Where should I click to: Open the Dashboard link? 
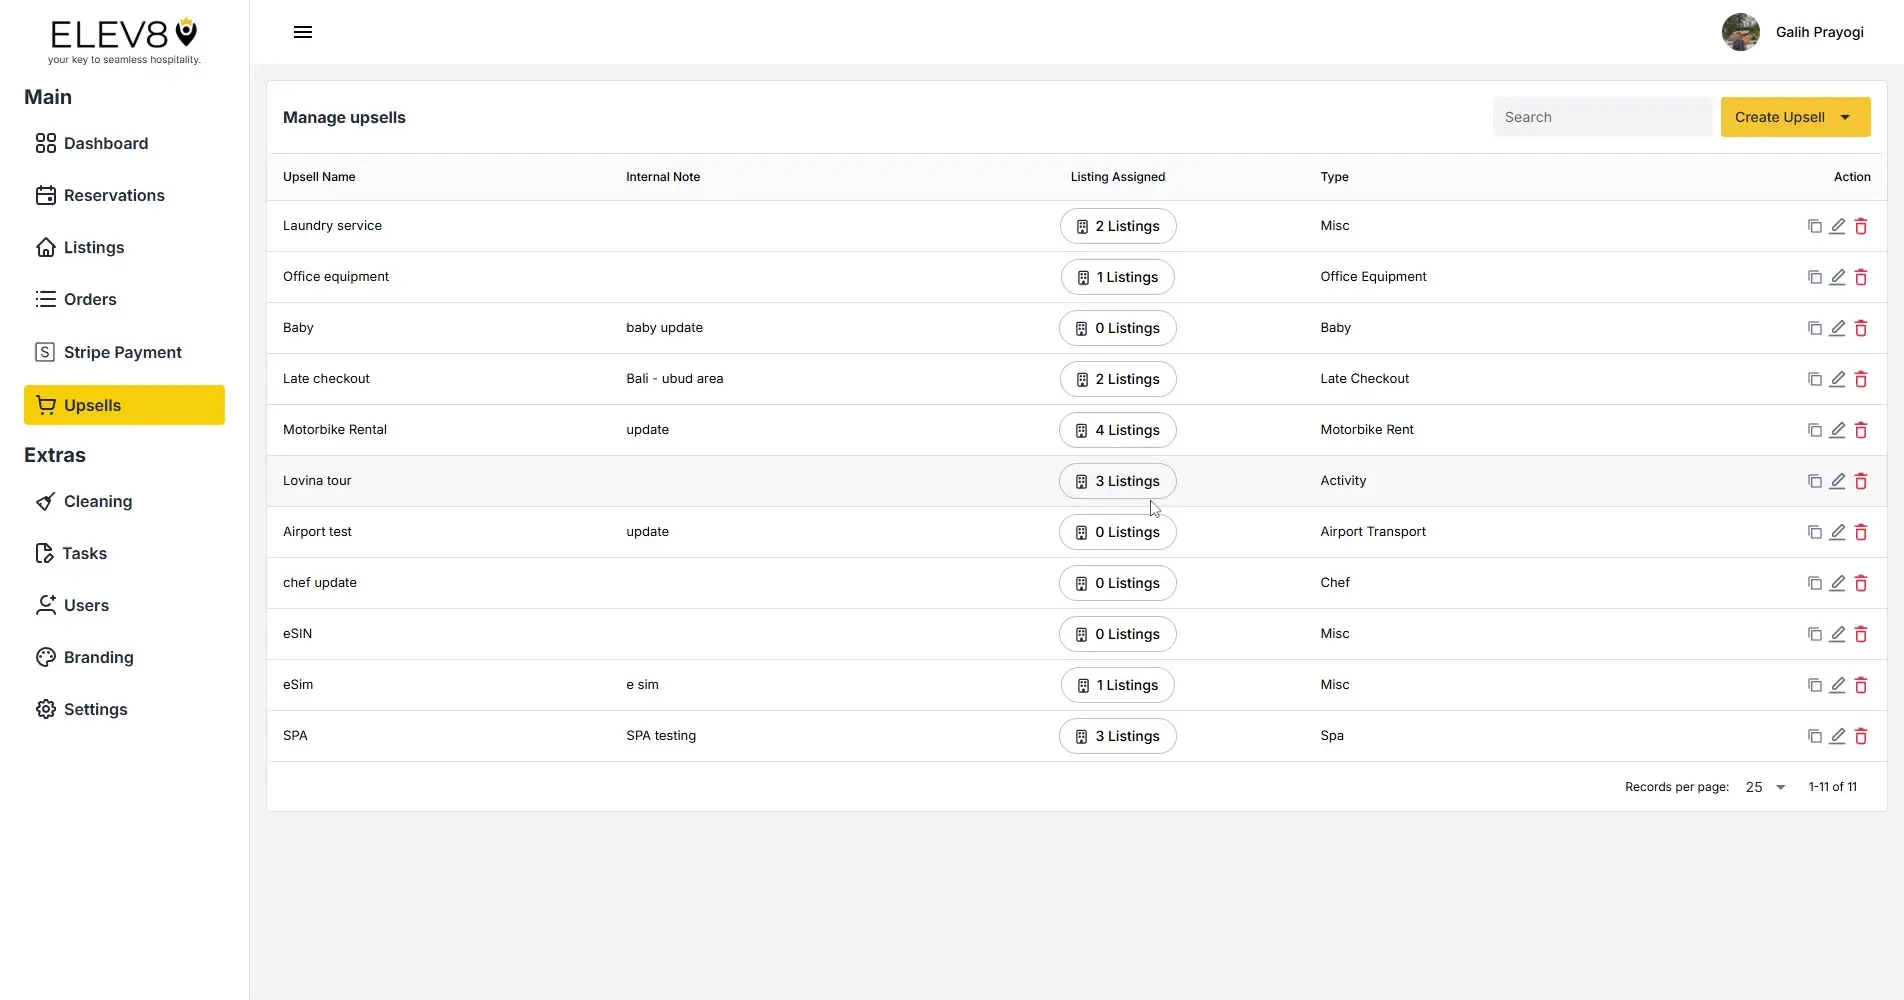[x=105, y=143]
